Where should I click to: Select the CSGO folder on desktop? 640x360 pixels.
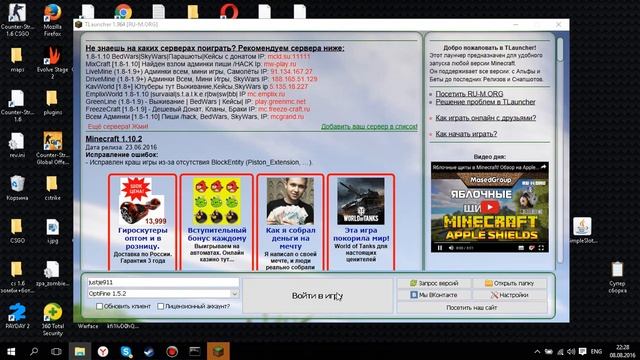click(17, 231)
